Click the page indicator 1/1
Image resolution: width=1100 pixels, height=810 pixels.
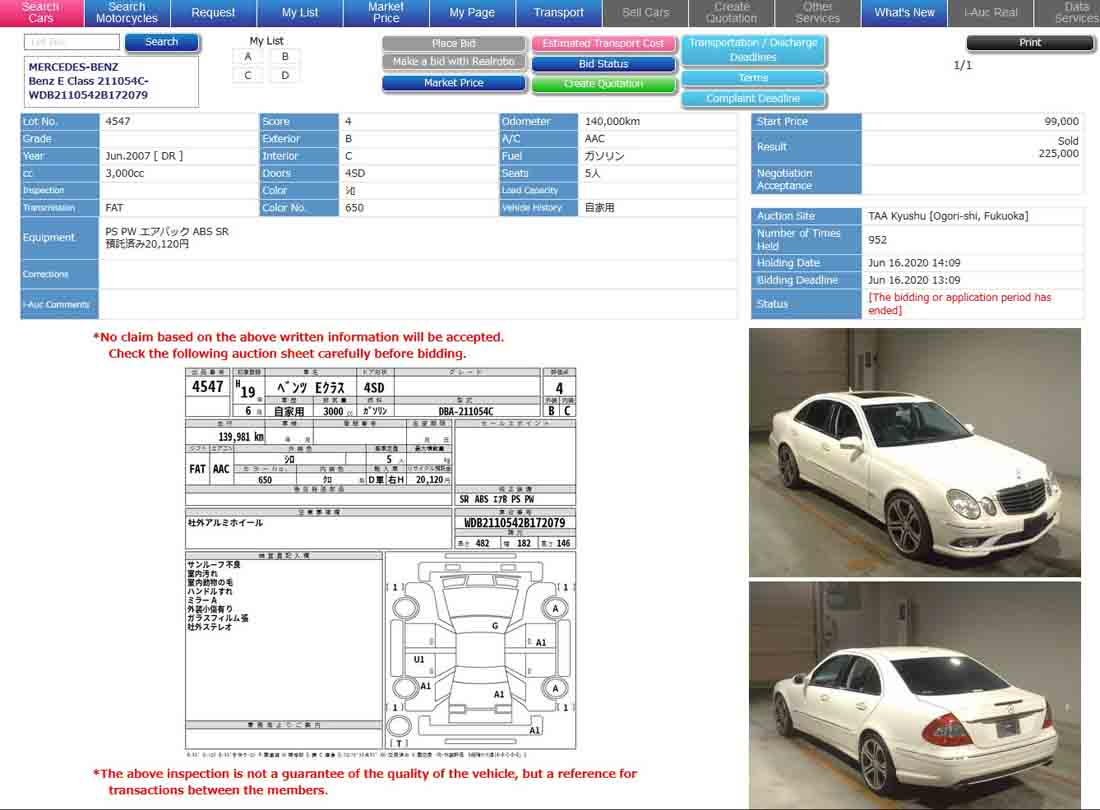pos(962,65)
